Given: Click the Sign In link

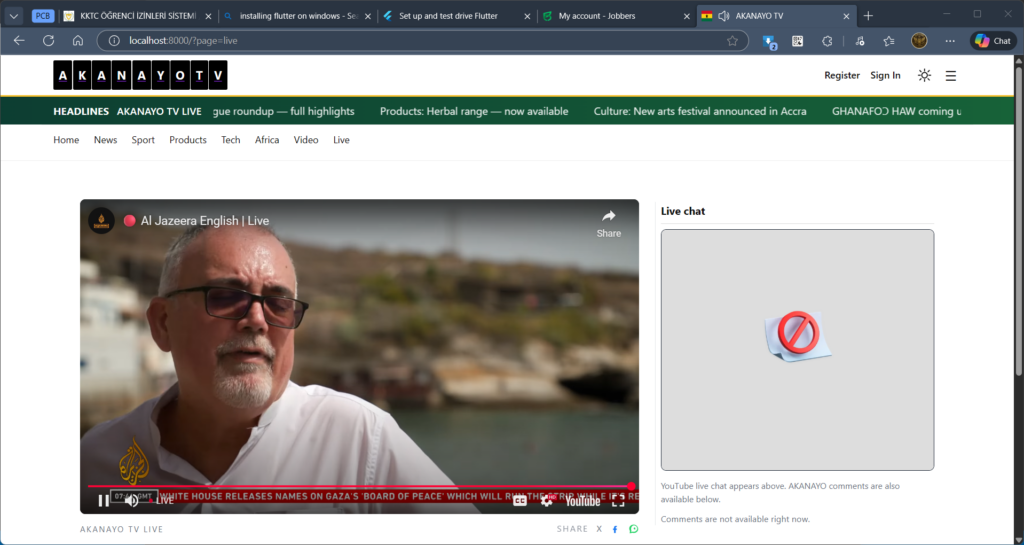Looking at the screenshot, I should tap(885, 75).
